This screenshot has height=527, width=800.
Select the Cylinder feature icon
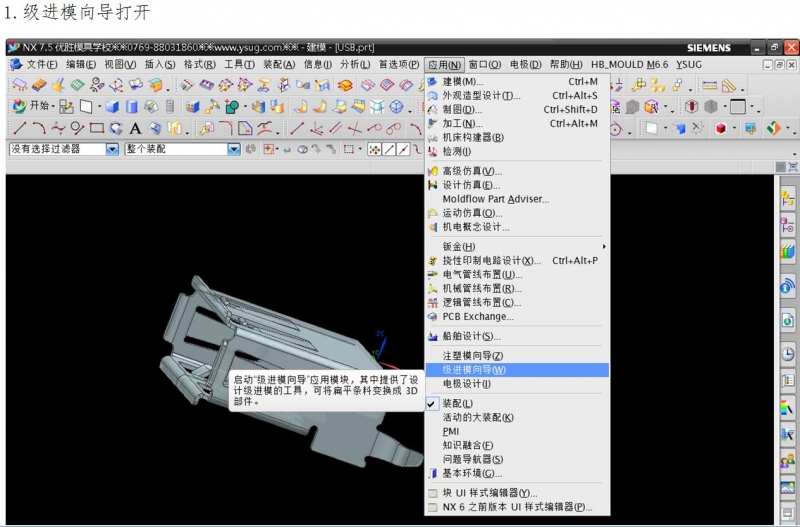132,107
